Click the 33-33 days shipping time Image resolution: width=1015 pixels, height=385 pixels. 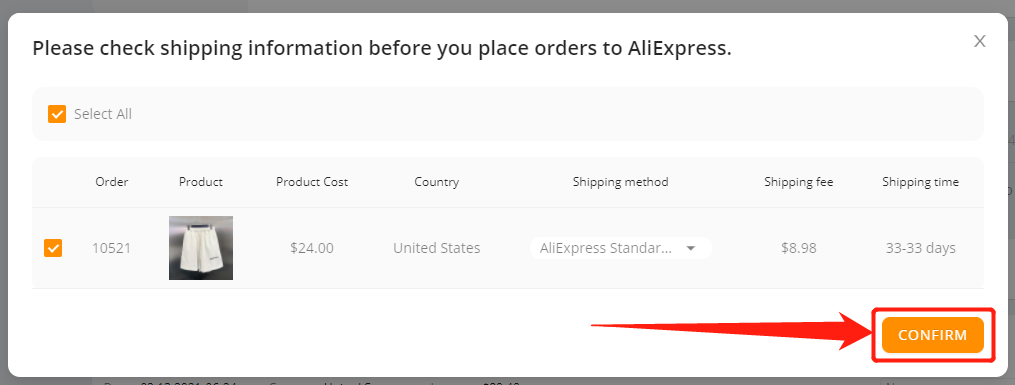coord(920,248)
